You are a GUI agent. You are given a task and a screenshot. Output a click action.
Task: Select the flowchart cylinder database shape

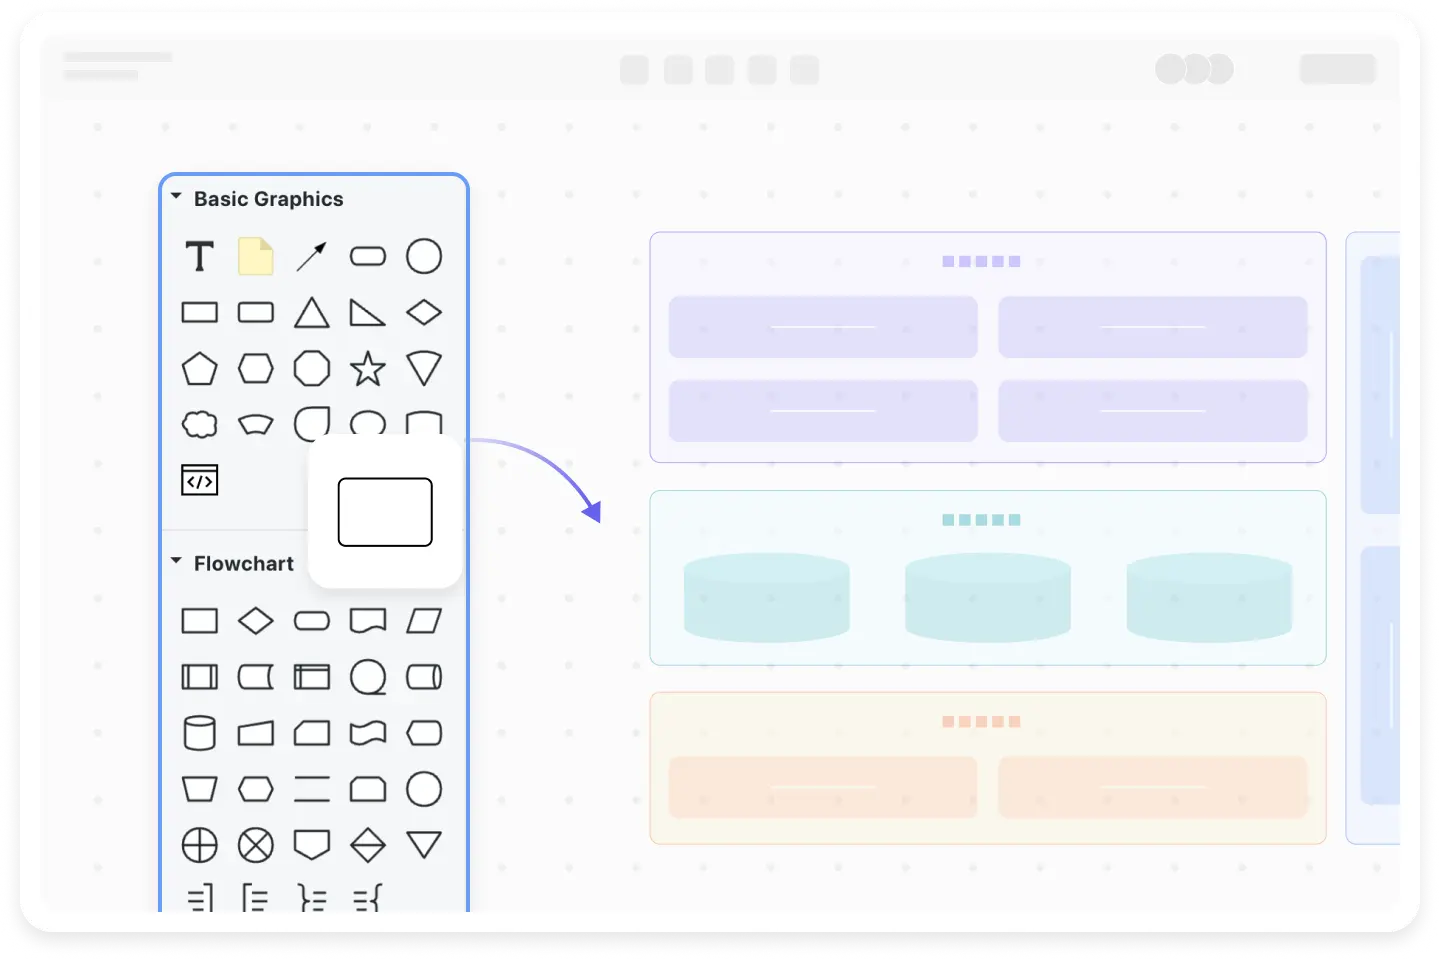(200, 733)
